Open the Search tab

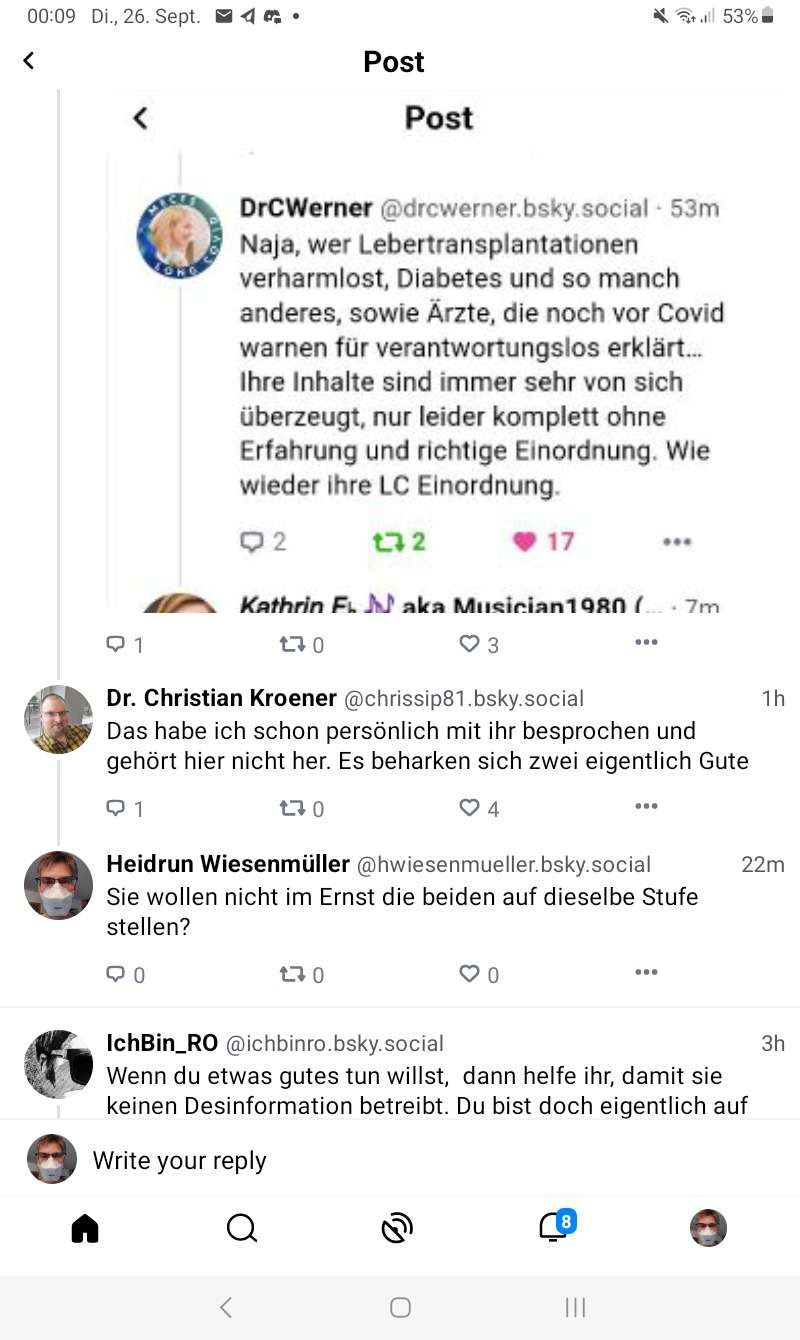click(241, 1227)
